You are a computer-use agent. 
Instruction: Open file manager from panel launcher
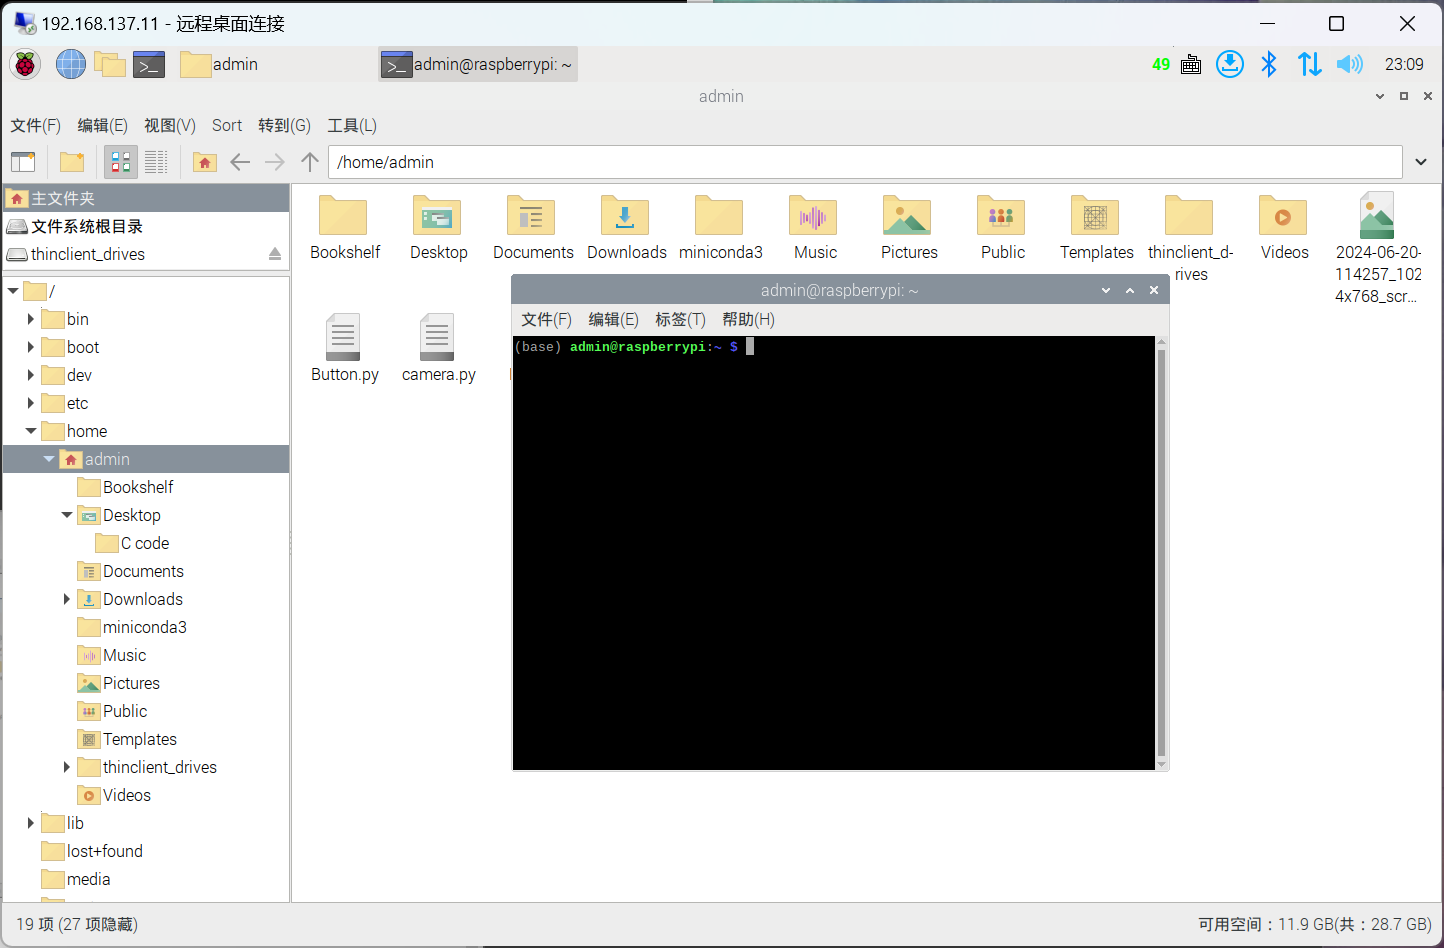coord(110,64)
